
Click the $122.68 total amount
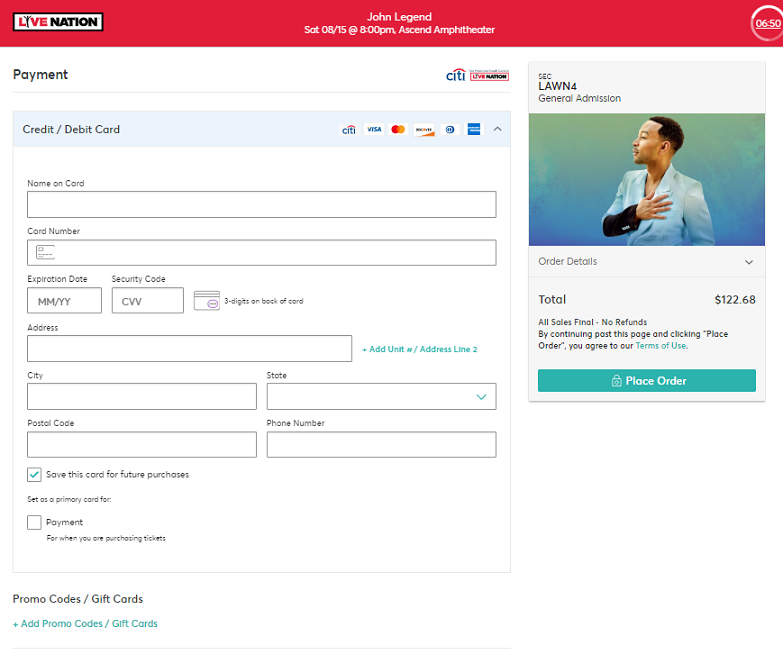pyautogui.click(x=735, y=300)
